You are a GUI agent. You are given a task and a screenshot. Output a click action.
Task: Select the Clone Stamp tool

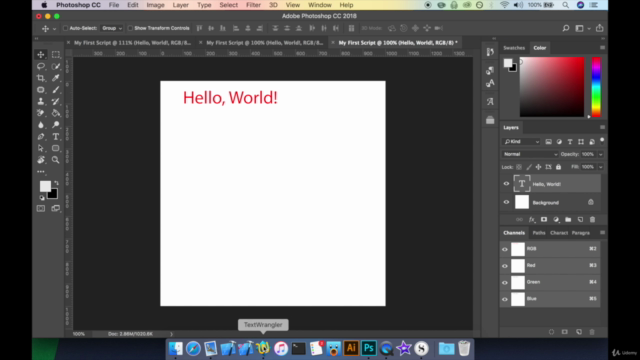click(x=41, y=101)
